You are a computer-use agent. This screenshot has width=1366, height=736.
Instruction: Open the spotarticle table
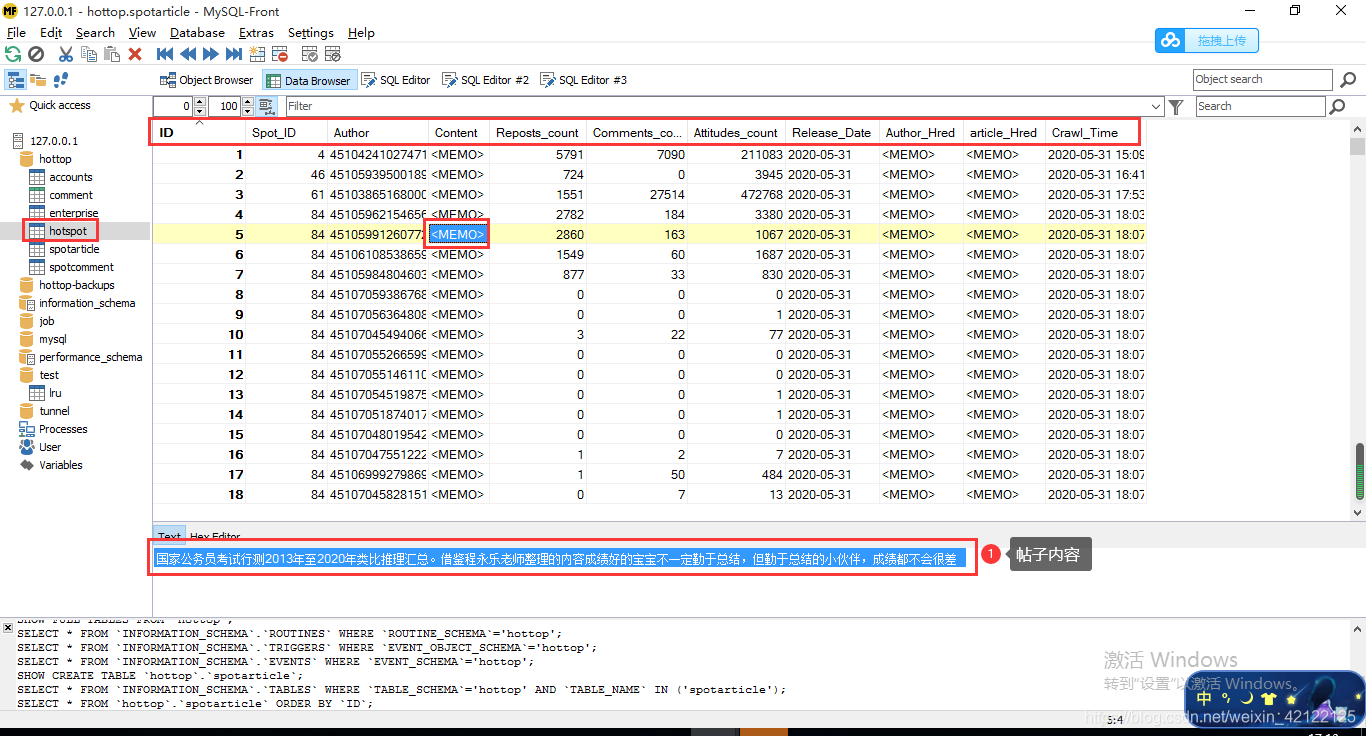(65, 249)
